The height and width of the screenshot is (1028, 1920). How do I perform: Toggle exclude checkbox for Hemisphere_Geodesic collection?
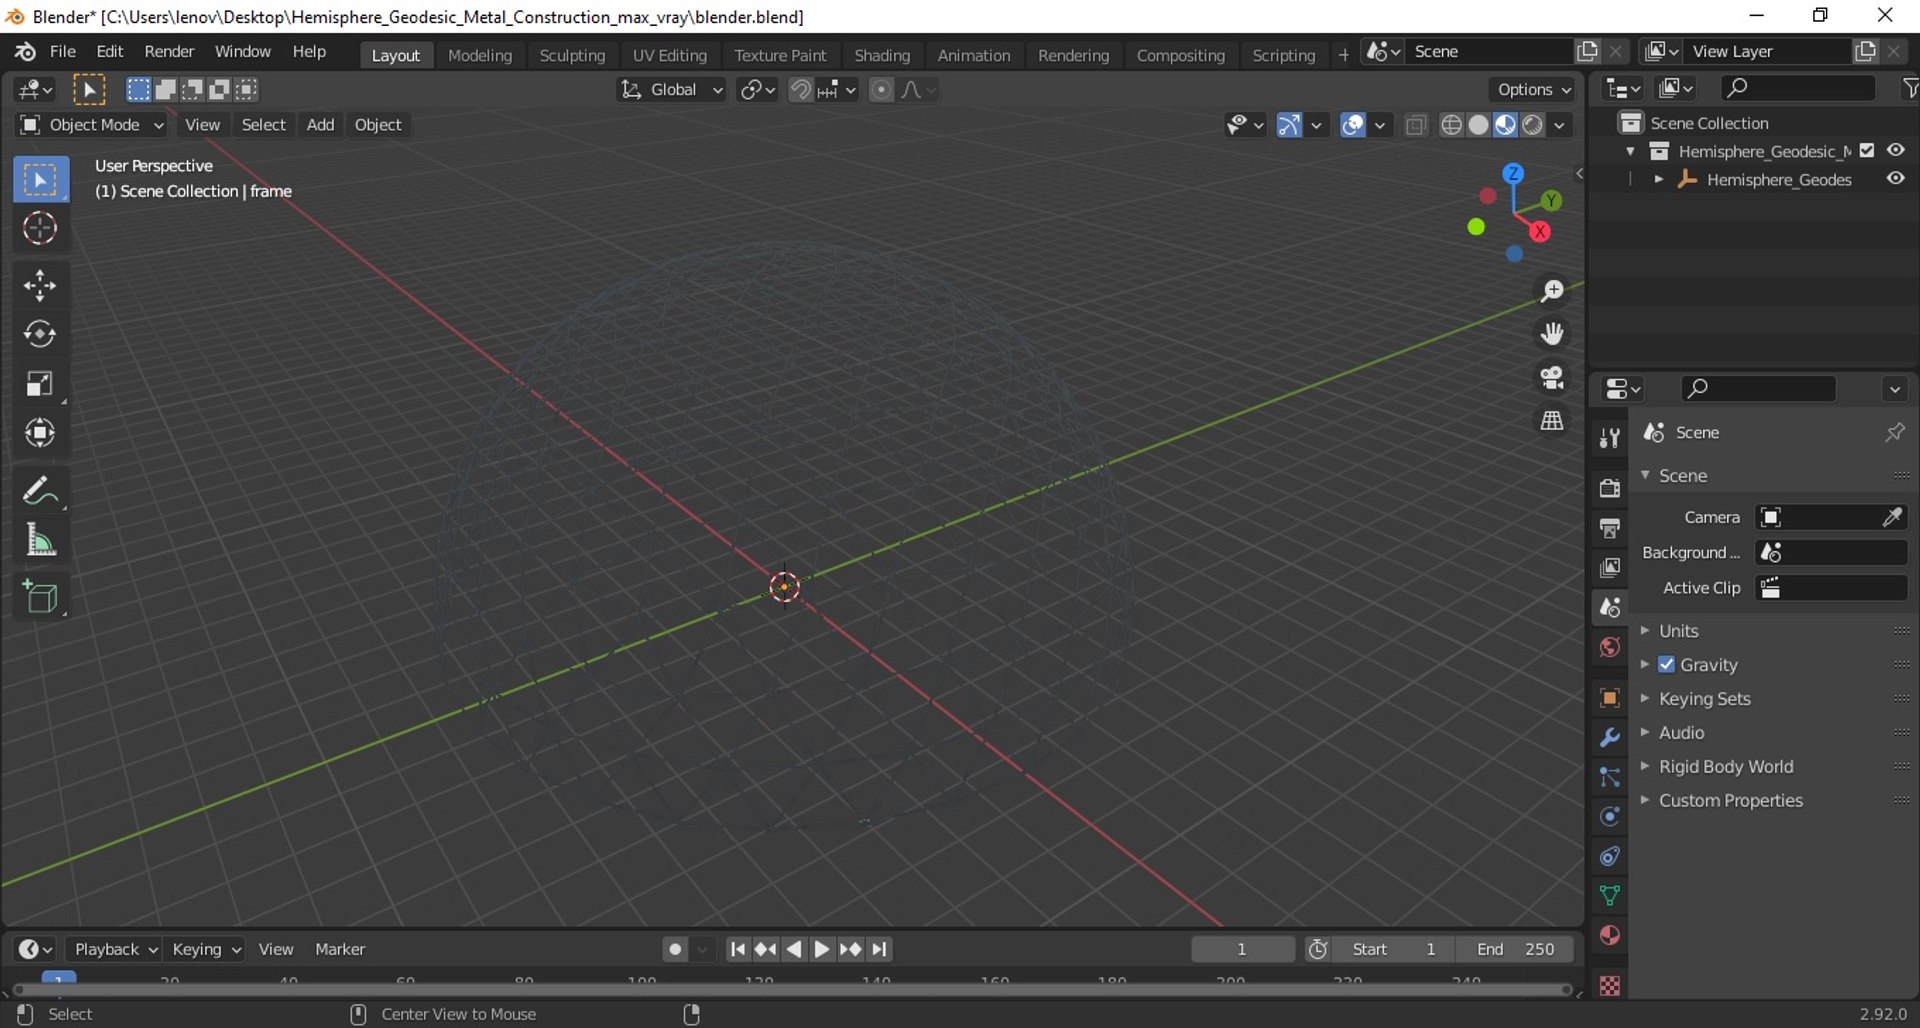point(1867,151)
